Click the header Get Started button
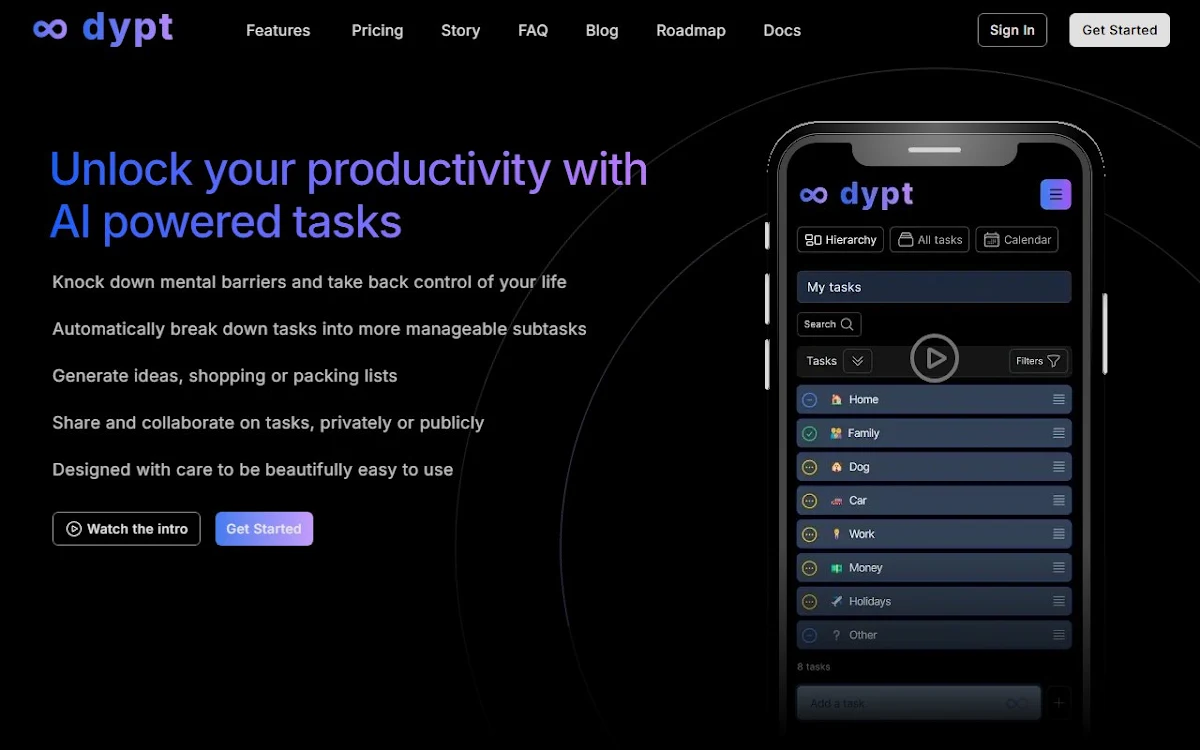 (x=1120, y=30)
